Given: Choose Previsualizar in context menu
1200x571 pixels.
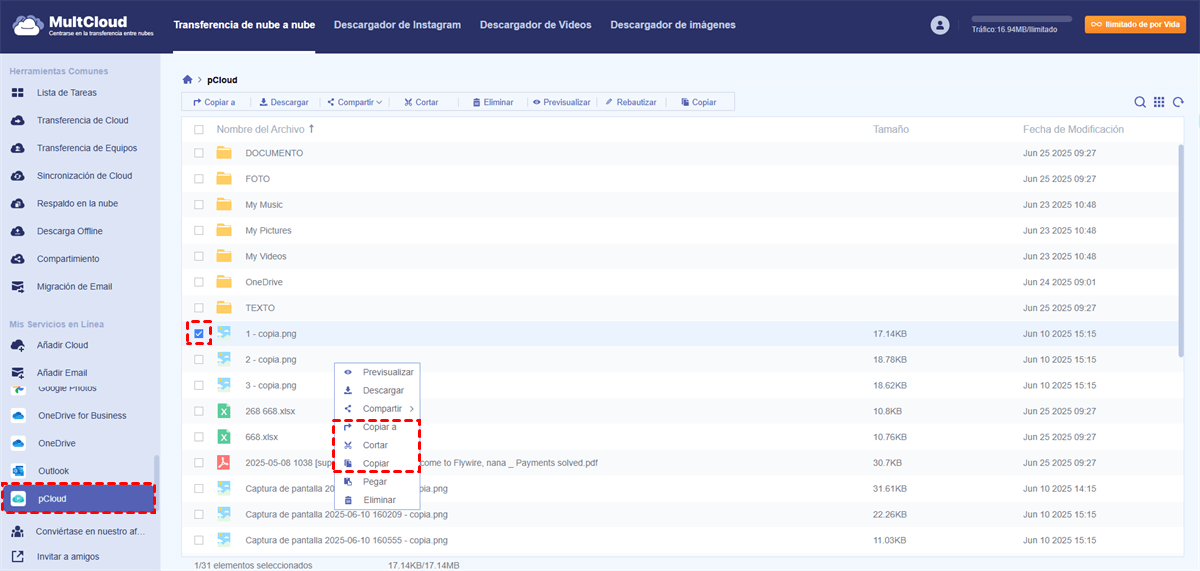Looking at the screenshot, I should (377, 372).
